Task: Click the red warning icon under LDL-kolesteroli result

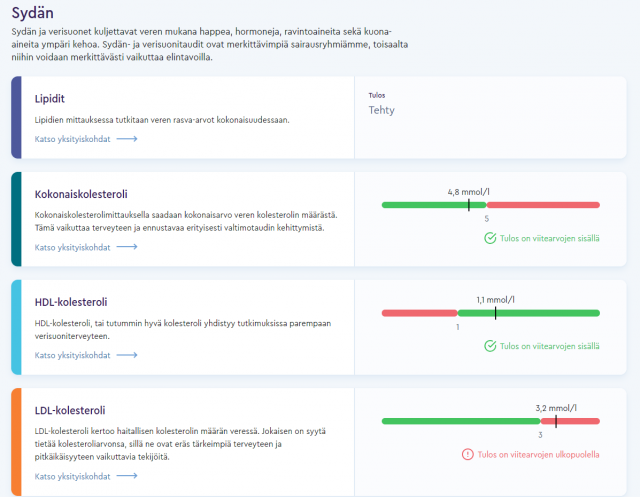Action: click(467, 454)
